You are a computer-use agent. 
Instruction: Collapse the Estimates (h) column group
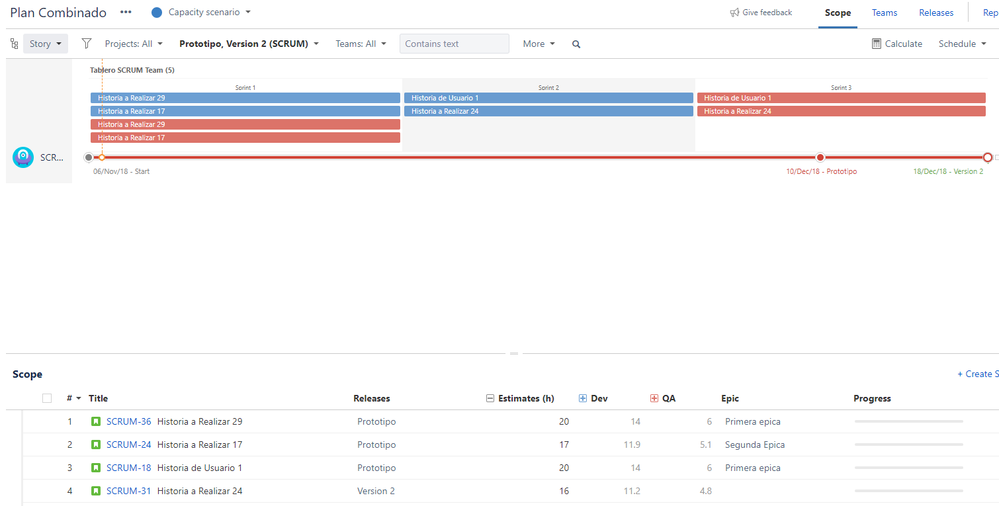(490, 398)
